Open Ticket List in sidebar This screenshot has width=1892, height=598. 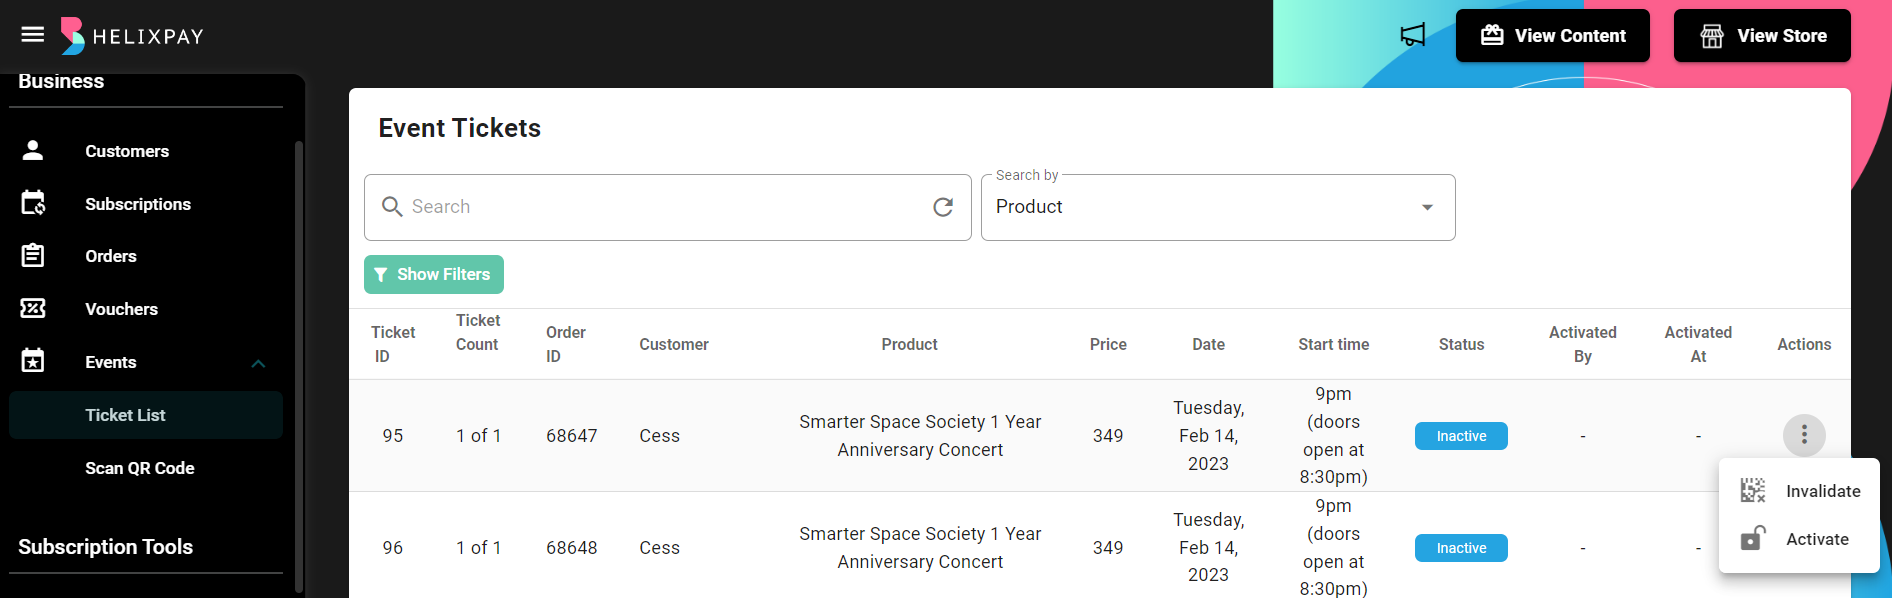point(125,415)
